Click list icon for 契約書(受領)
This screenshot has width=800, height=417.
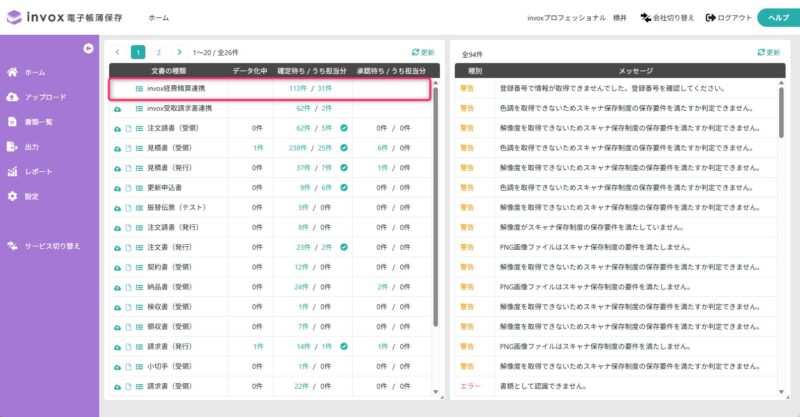[139, 267]
